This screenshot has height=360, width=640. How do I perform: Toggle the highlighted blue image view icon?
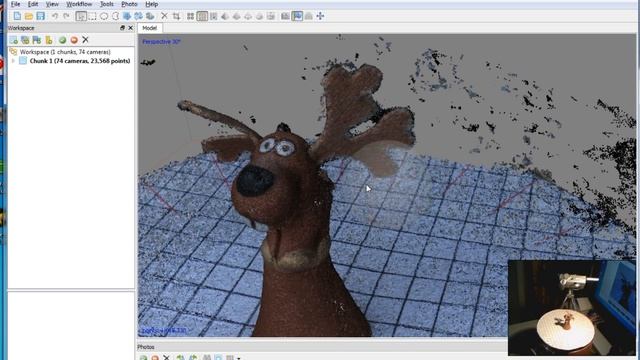click(297, 16)
